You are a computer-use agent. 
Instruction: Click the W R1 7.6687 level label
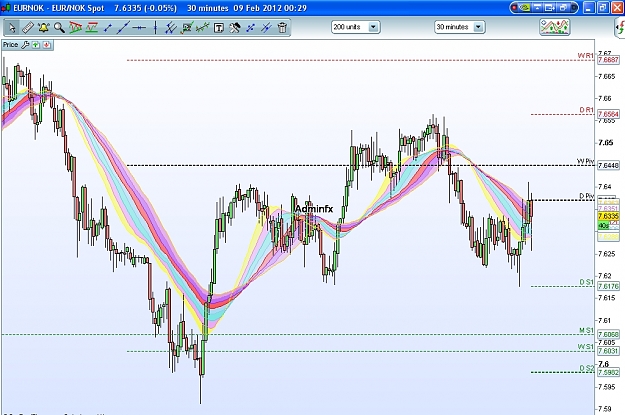click(x=608, y=60)
